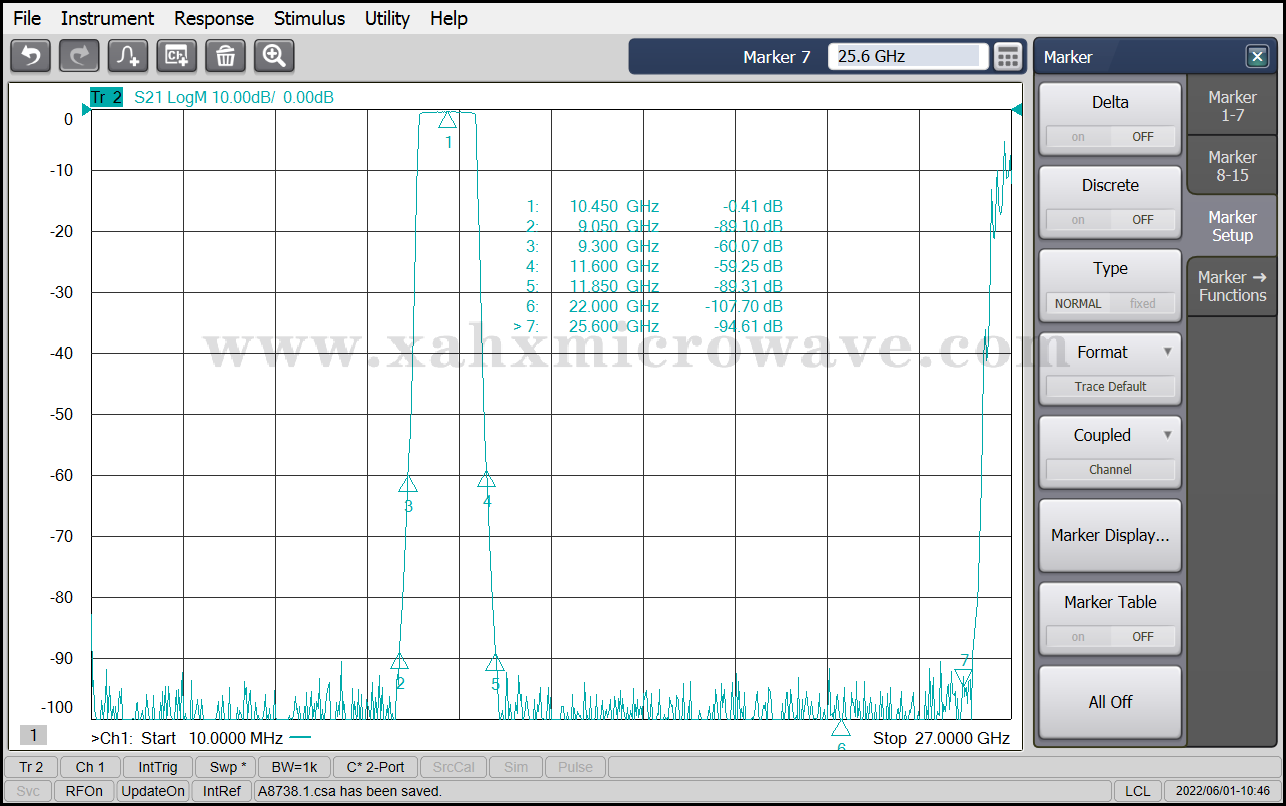Viewport: 1286px width, 806px height.
Task: Click marker readout row 3: 9.300 GHz
Action: coord(654,246)
